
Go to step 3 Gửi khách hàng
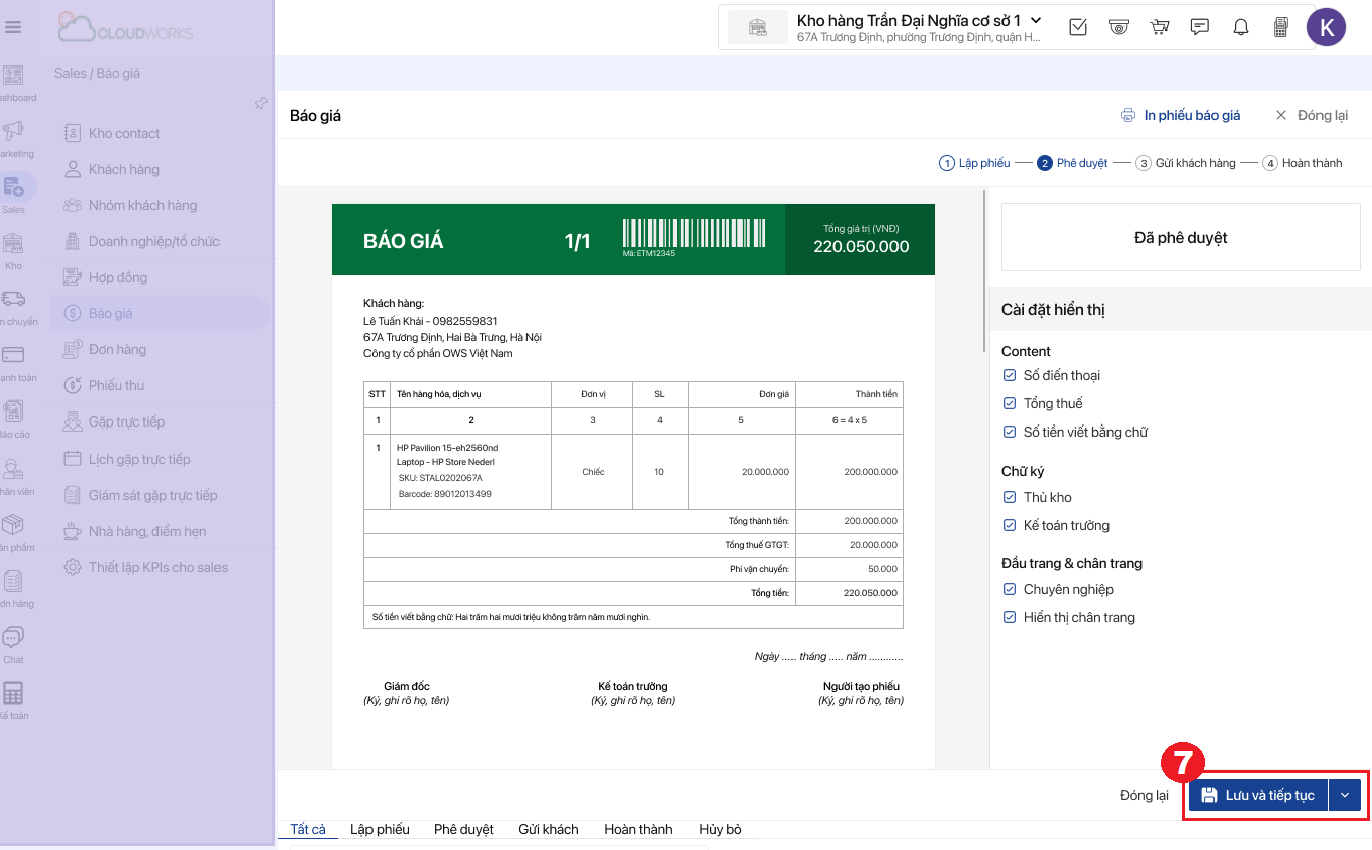click(1185, 163)
